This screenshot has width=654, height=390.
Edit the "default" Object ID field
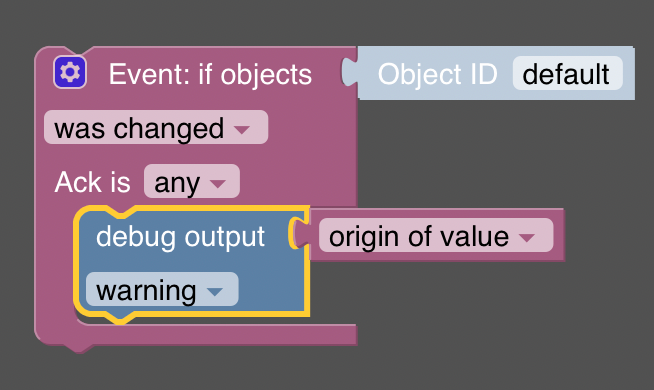567,73
